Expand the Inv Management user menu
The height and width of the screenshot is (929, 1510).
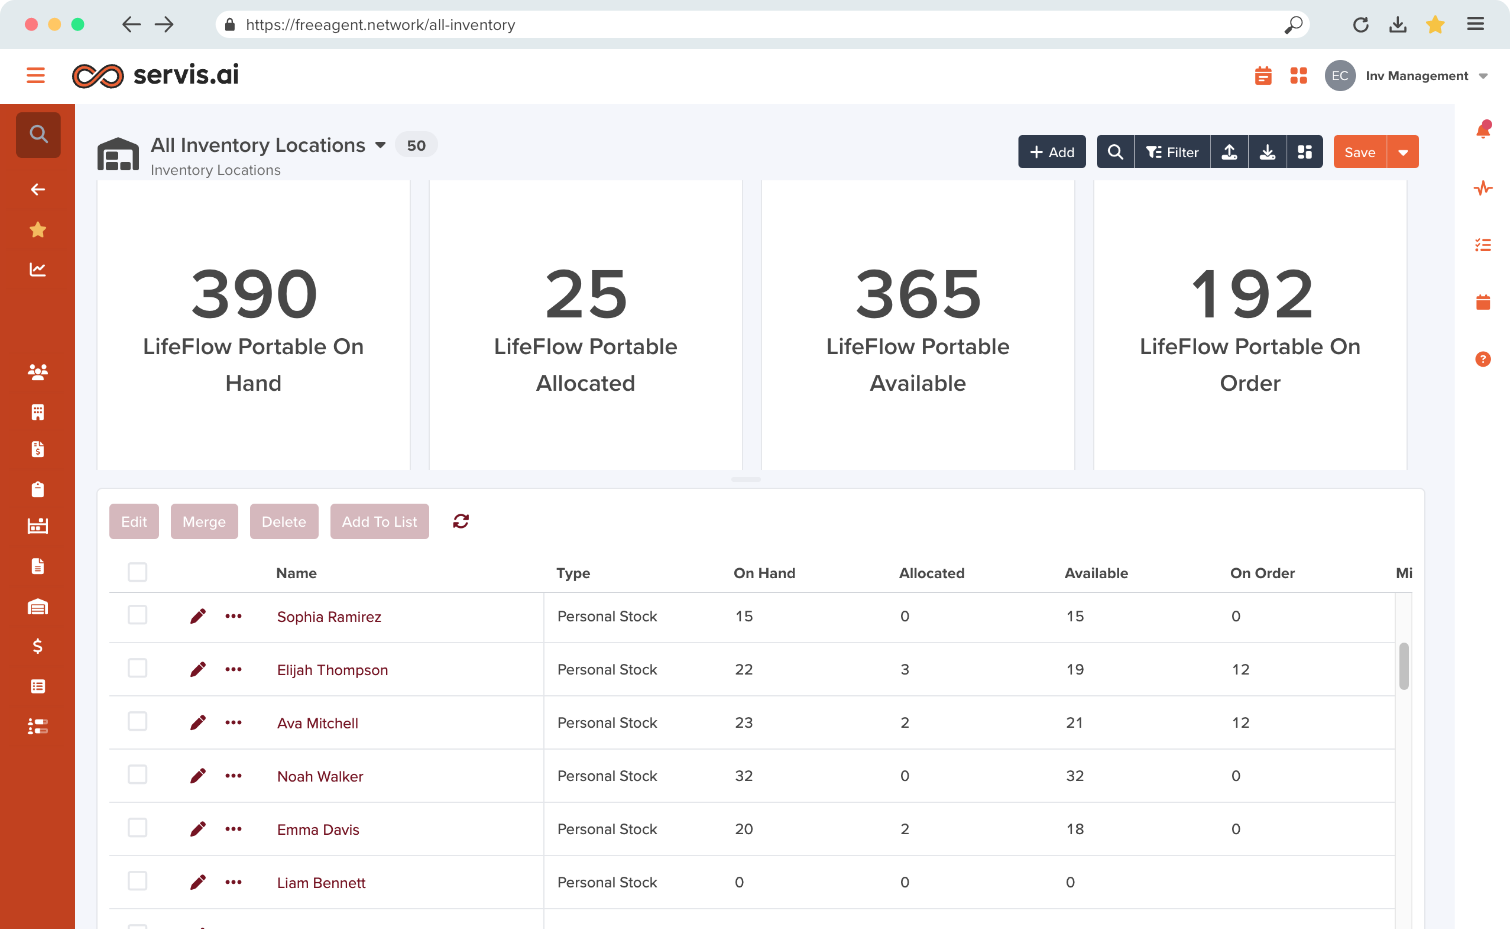1483,76
